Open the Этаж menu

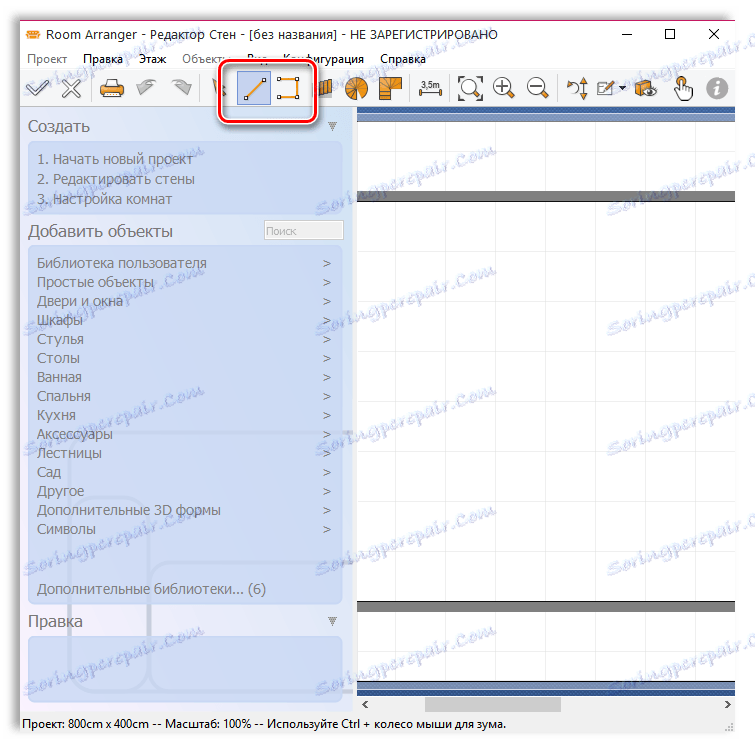pos(153,59)
